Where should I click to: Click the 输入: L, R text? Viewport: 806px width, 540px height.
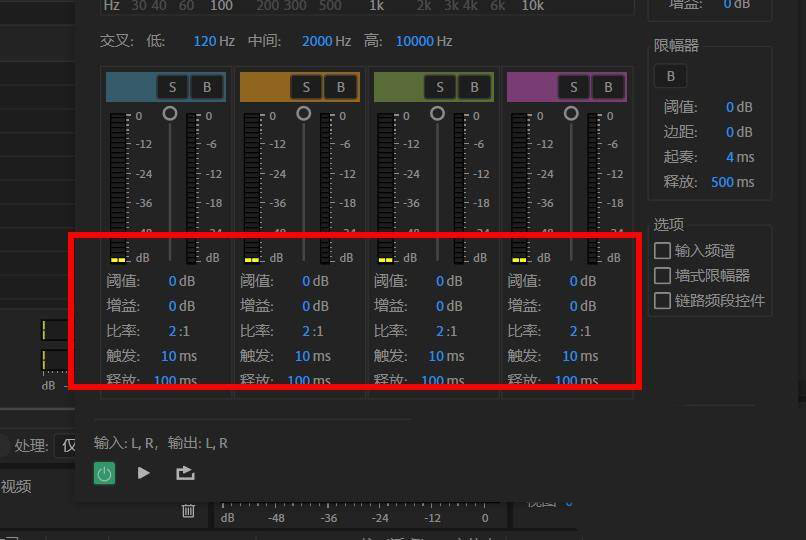(125, 443)
